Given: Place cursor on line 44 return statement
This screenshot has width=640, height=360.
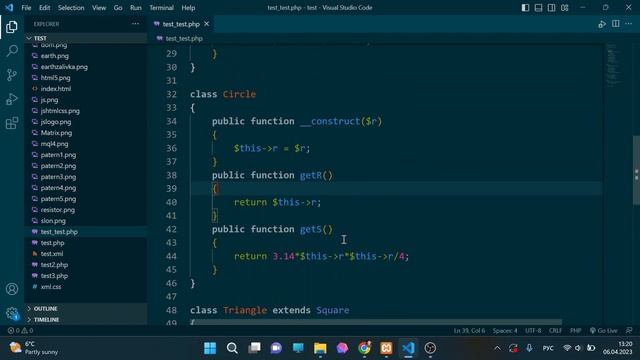Looking at the screenshot, I should [321, 256].
